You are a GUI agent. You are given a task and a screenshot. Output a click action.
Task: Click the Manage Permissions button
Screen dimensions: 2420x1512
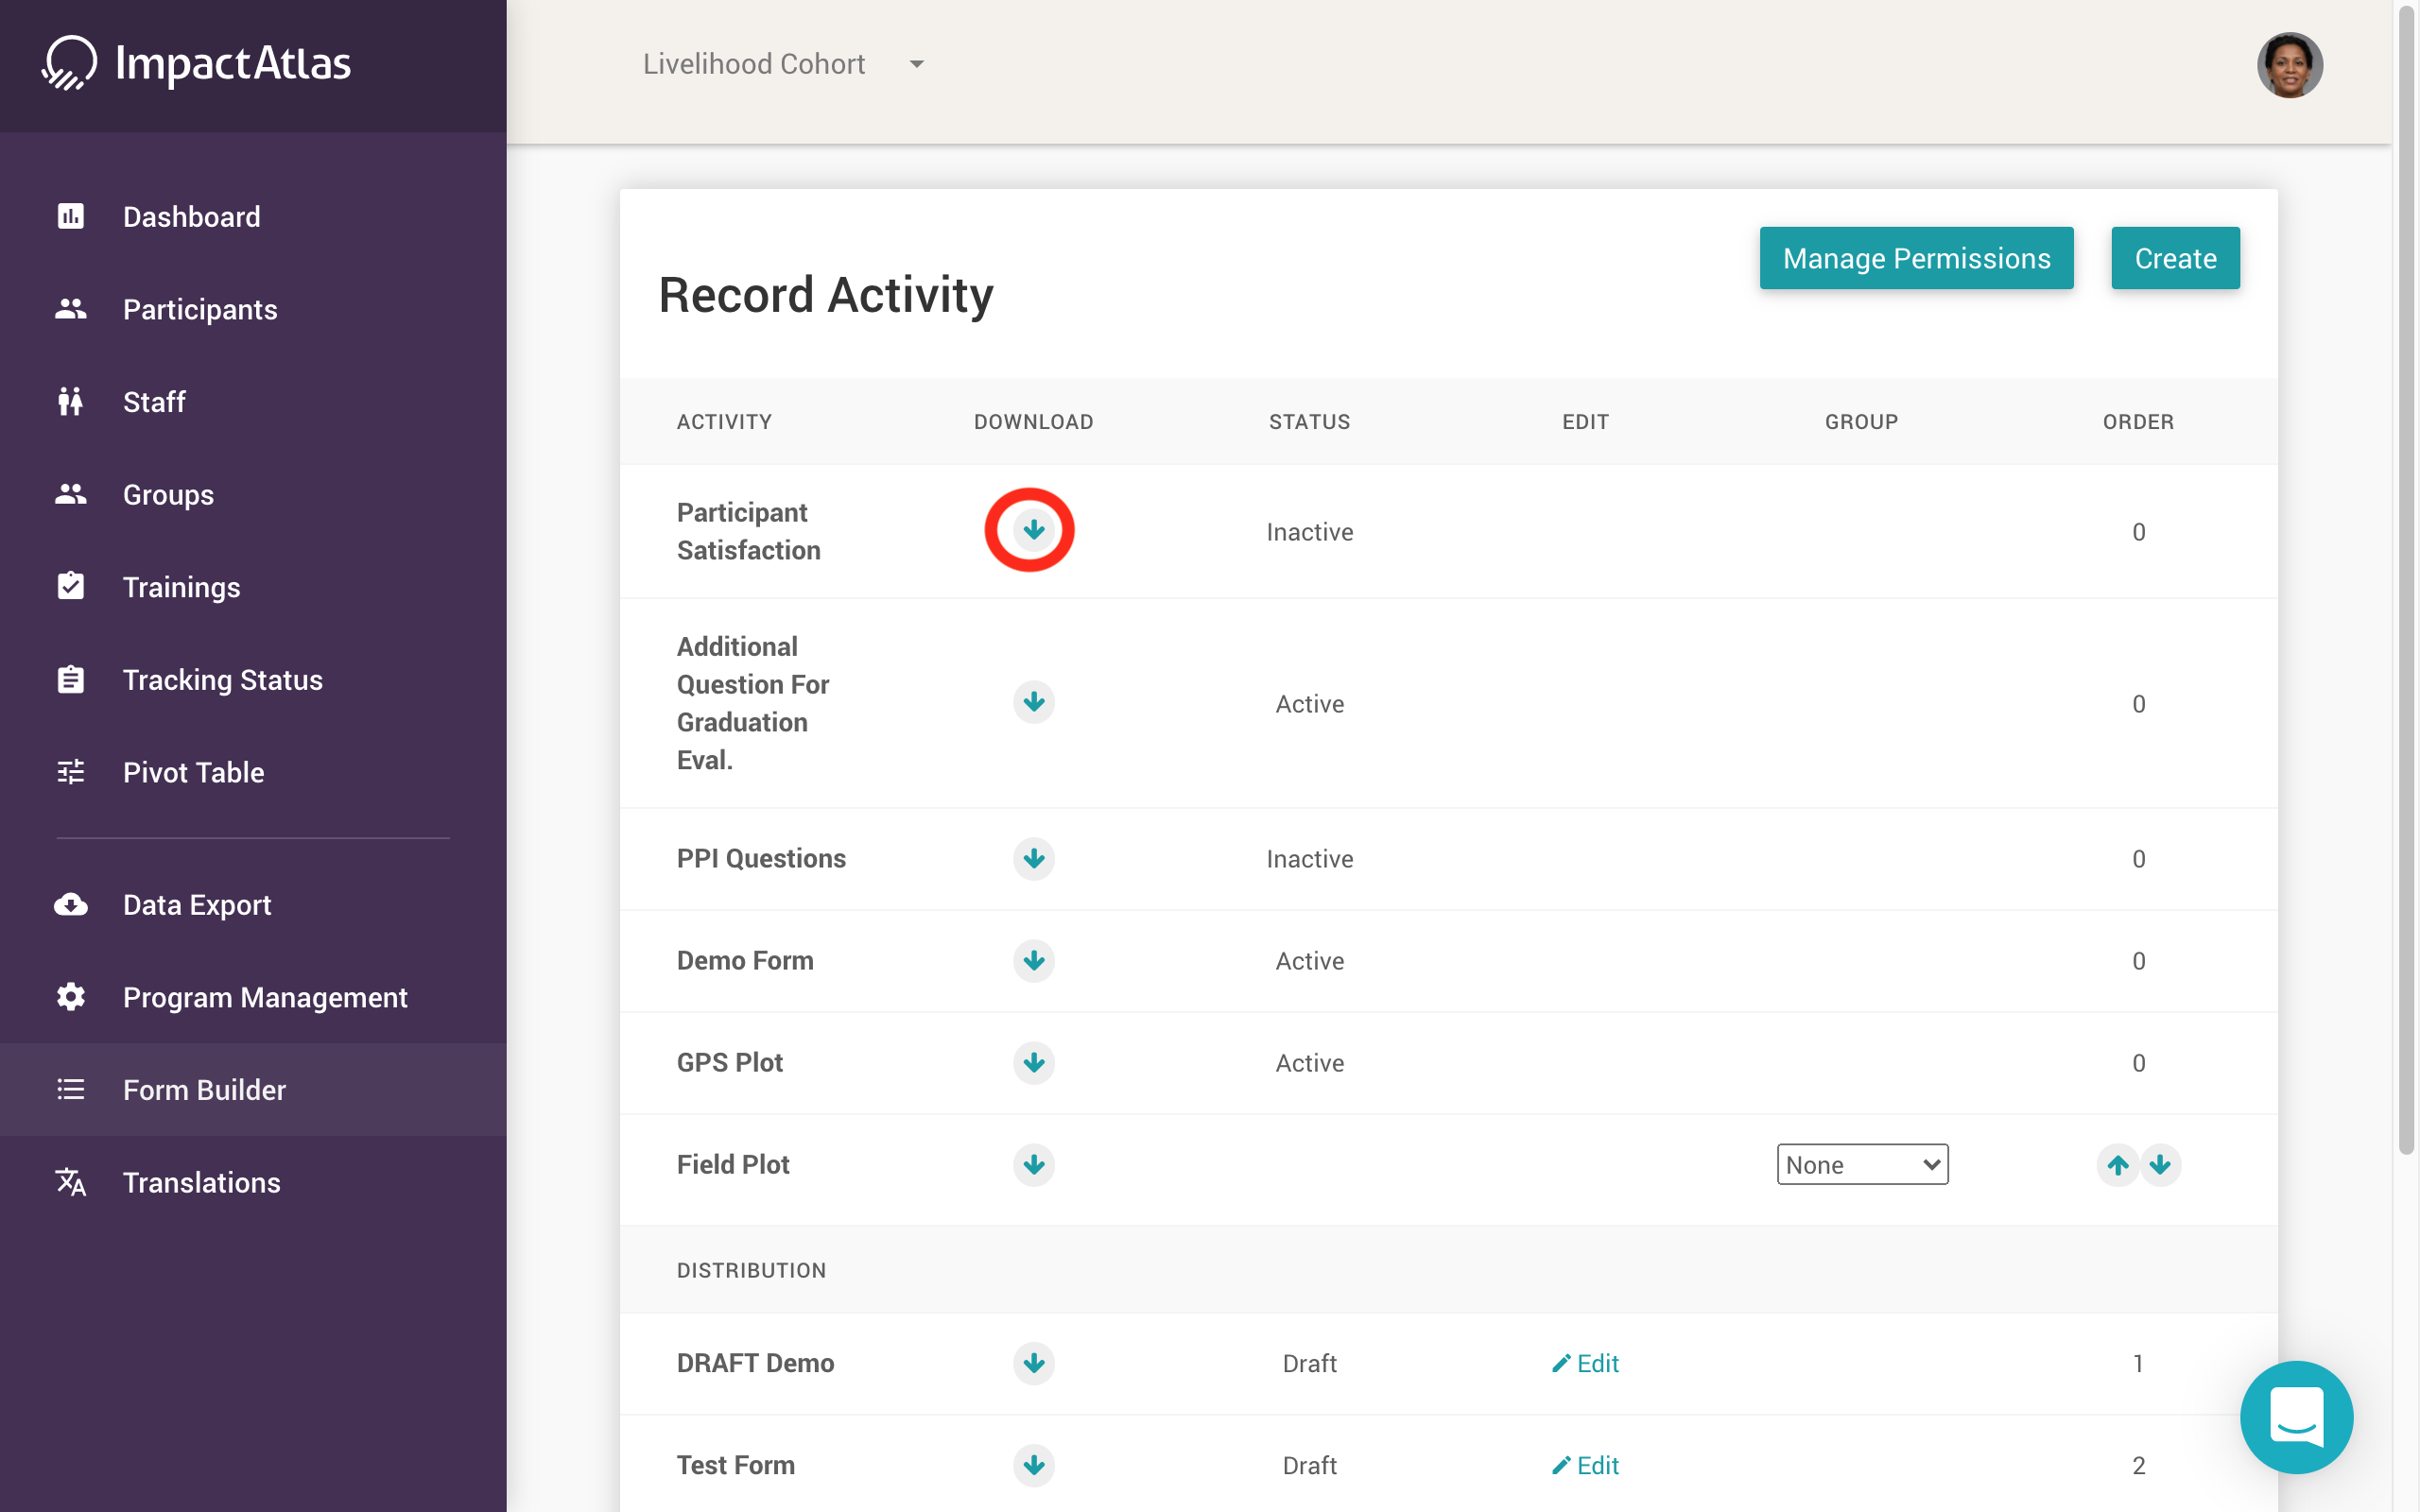coord(1915,258)
